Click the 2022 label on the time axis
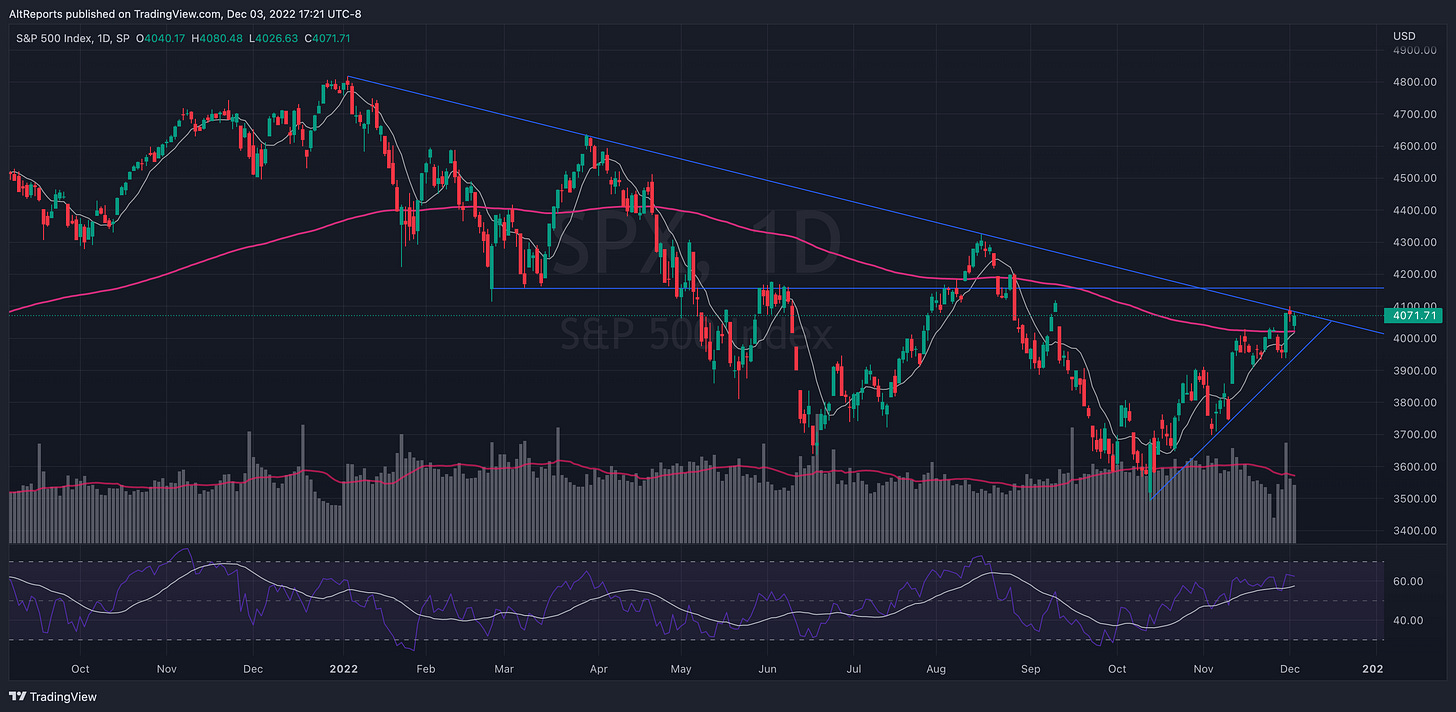The image size is (1456, 712). tap(344, 669)
